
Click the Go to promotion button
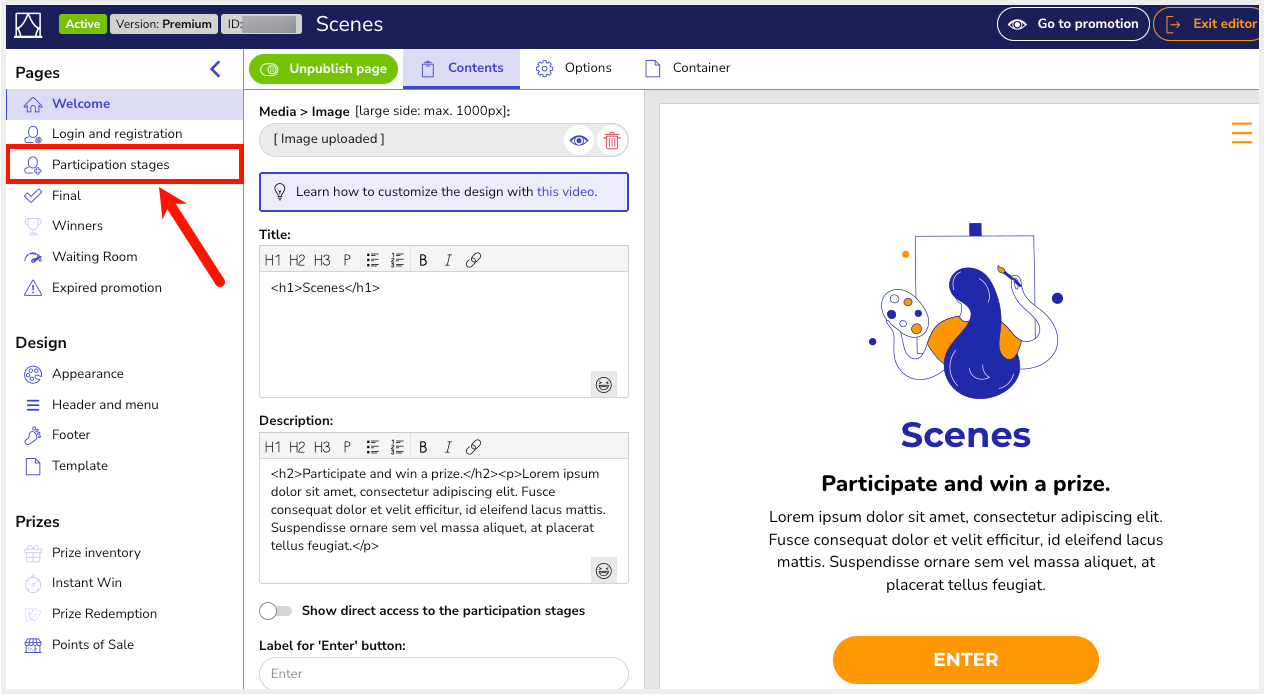[1073, 24]
